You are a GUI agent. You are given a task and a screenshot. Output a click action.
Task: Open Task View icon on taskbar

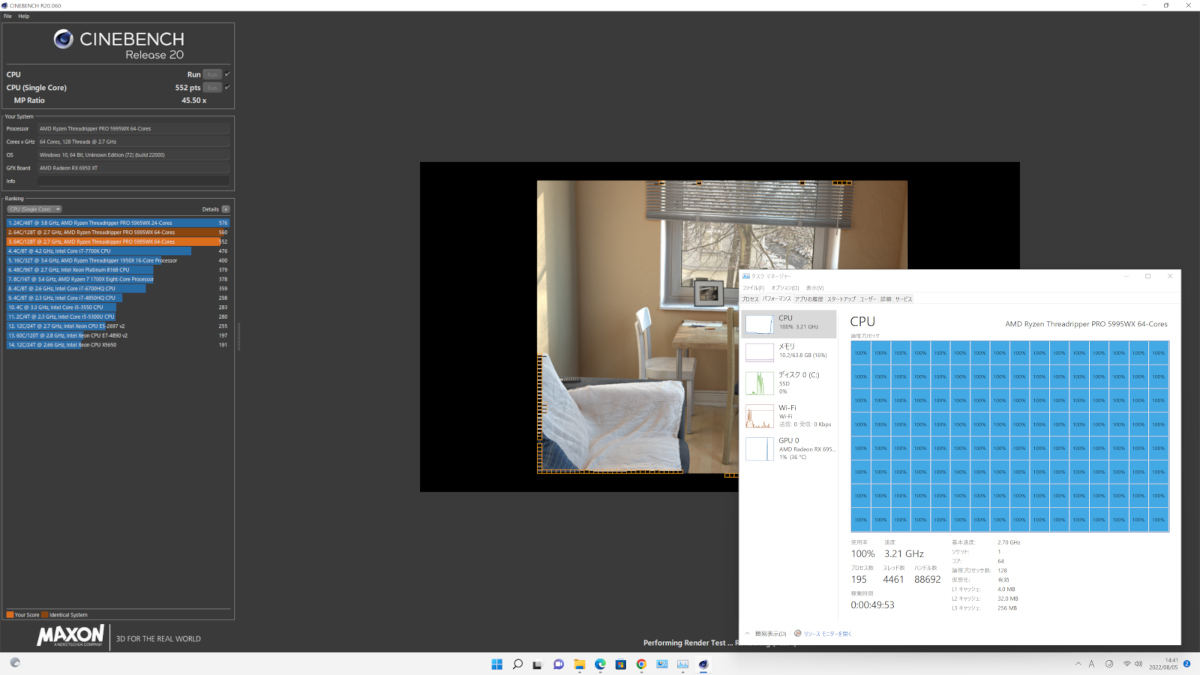tap(538, 664)
